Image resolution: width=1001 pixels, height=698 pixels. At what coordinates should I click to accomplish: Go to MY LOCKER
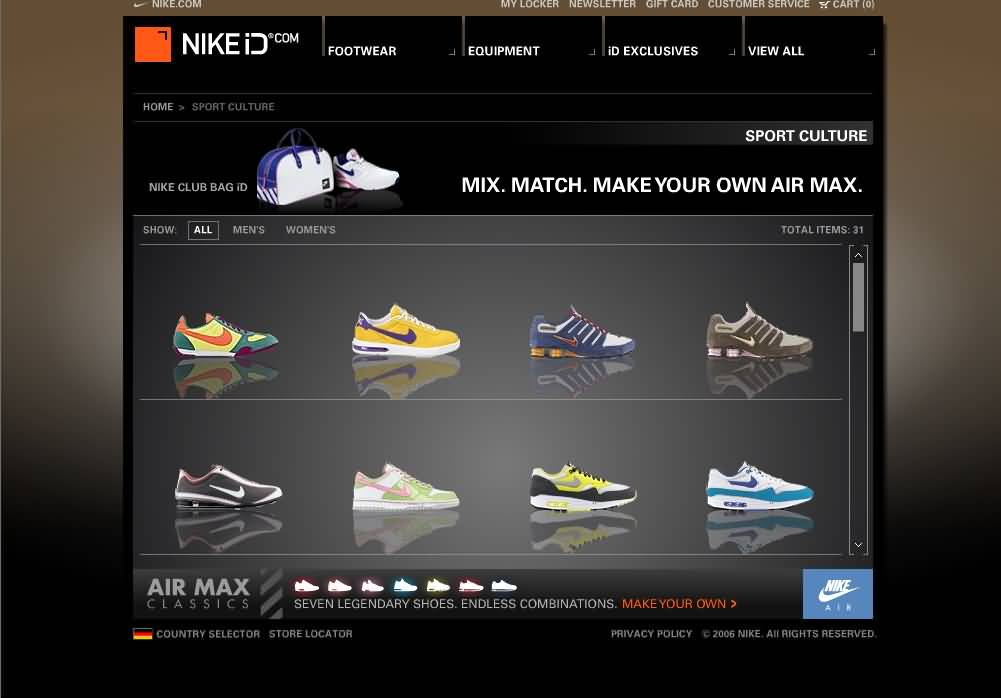[529, 5]
